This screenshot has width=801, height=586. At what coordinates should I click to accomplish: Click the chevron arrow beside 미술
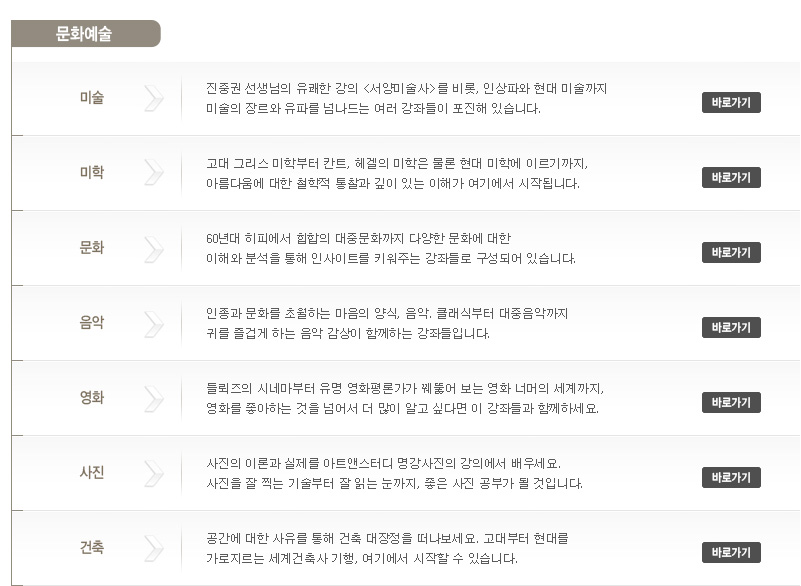pyautogui.click(x=154, y=99)
